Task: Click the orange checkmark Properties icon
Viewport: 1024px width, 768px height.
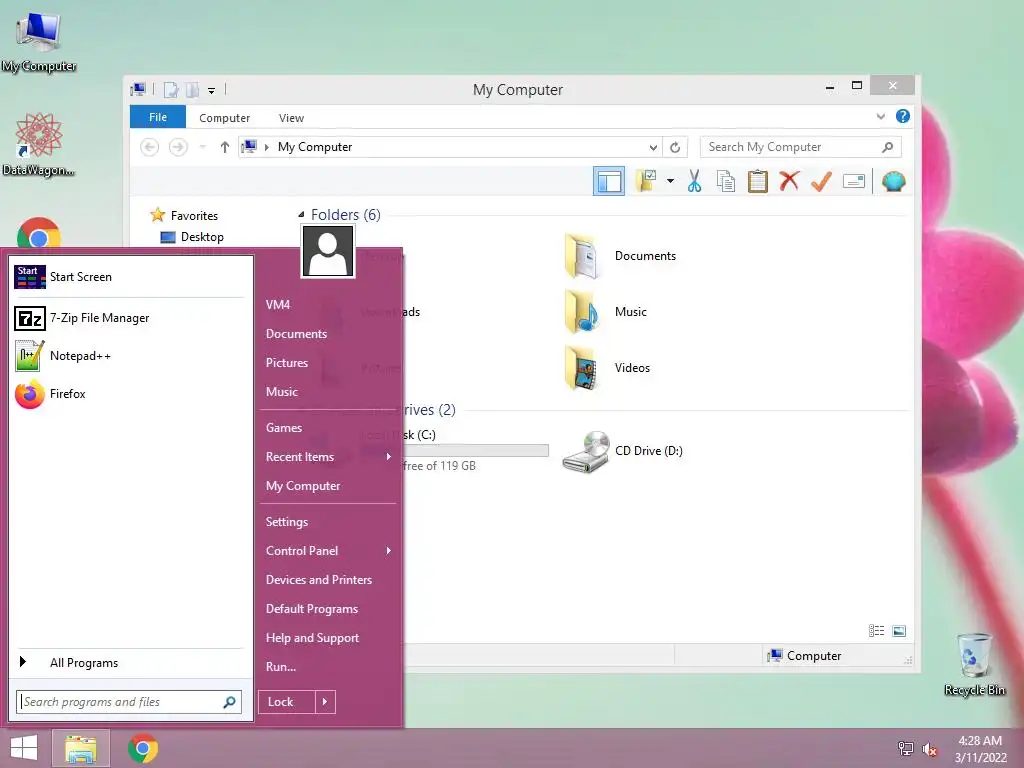Action: tap(821, 181)
